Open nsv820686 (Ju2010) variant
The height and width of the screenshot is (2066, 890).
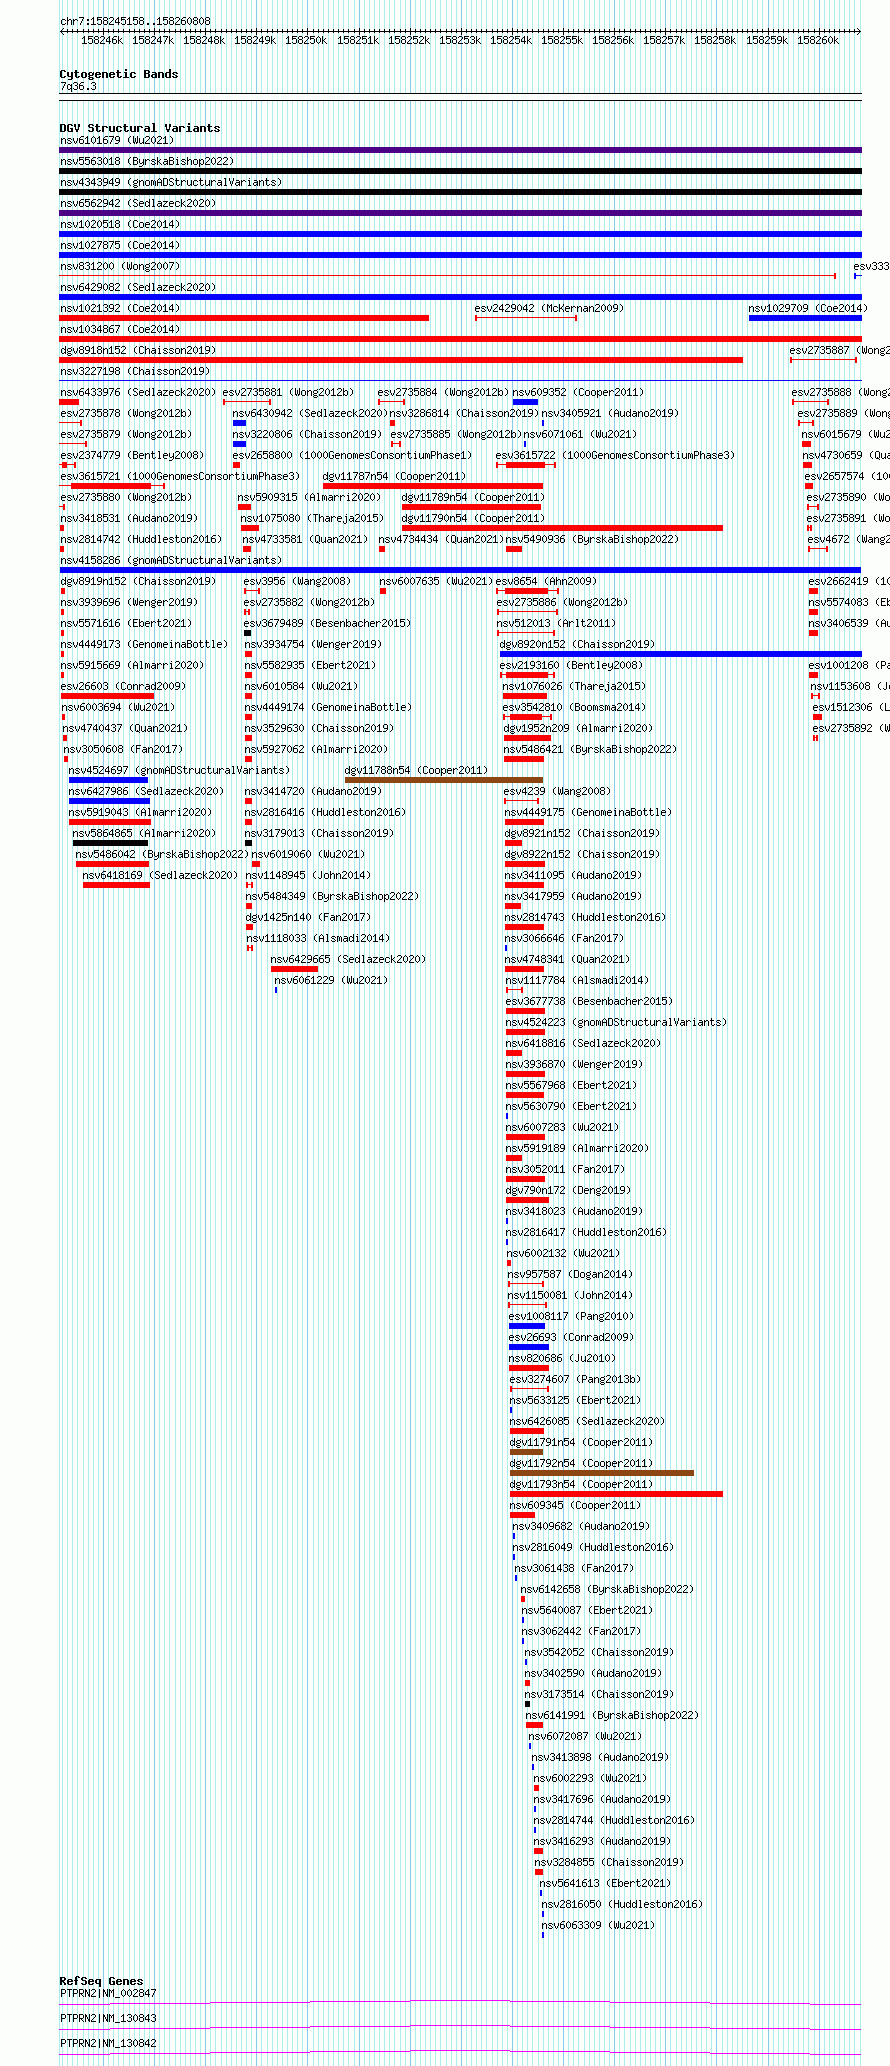562,1358
